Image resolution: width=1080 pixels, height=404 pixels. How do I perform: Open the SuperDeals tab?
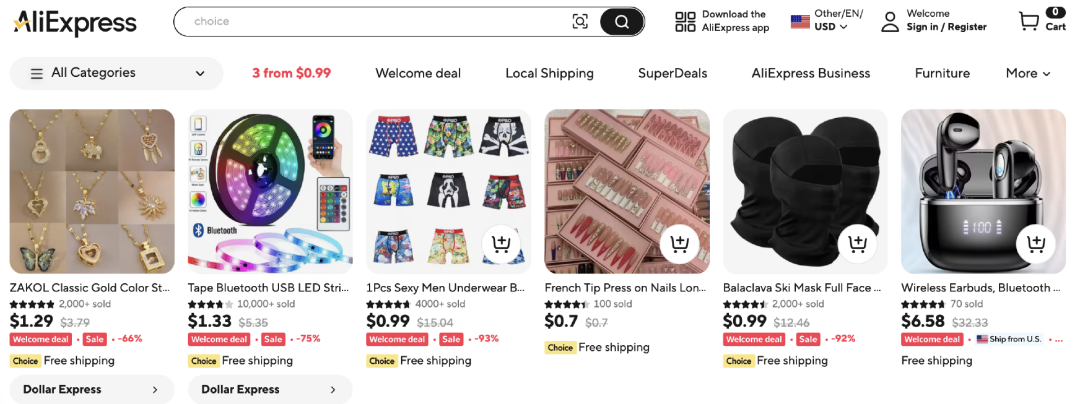[x=672, y=73]
